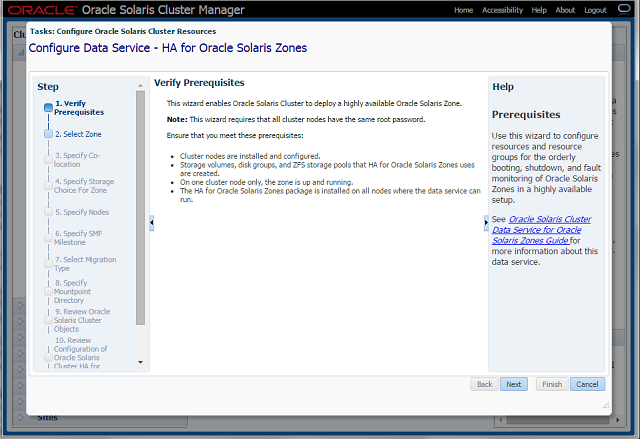Go to step 2 Select Zone
Screen dimensions: 640x439
(78, 134)
